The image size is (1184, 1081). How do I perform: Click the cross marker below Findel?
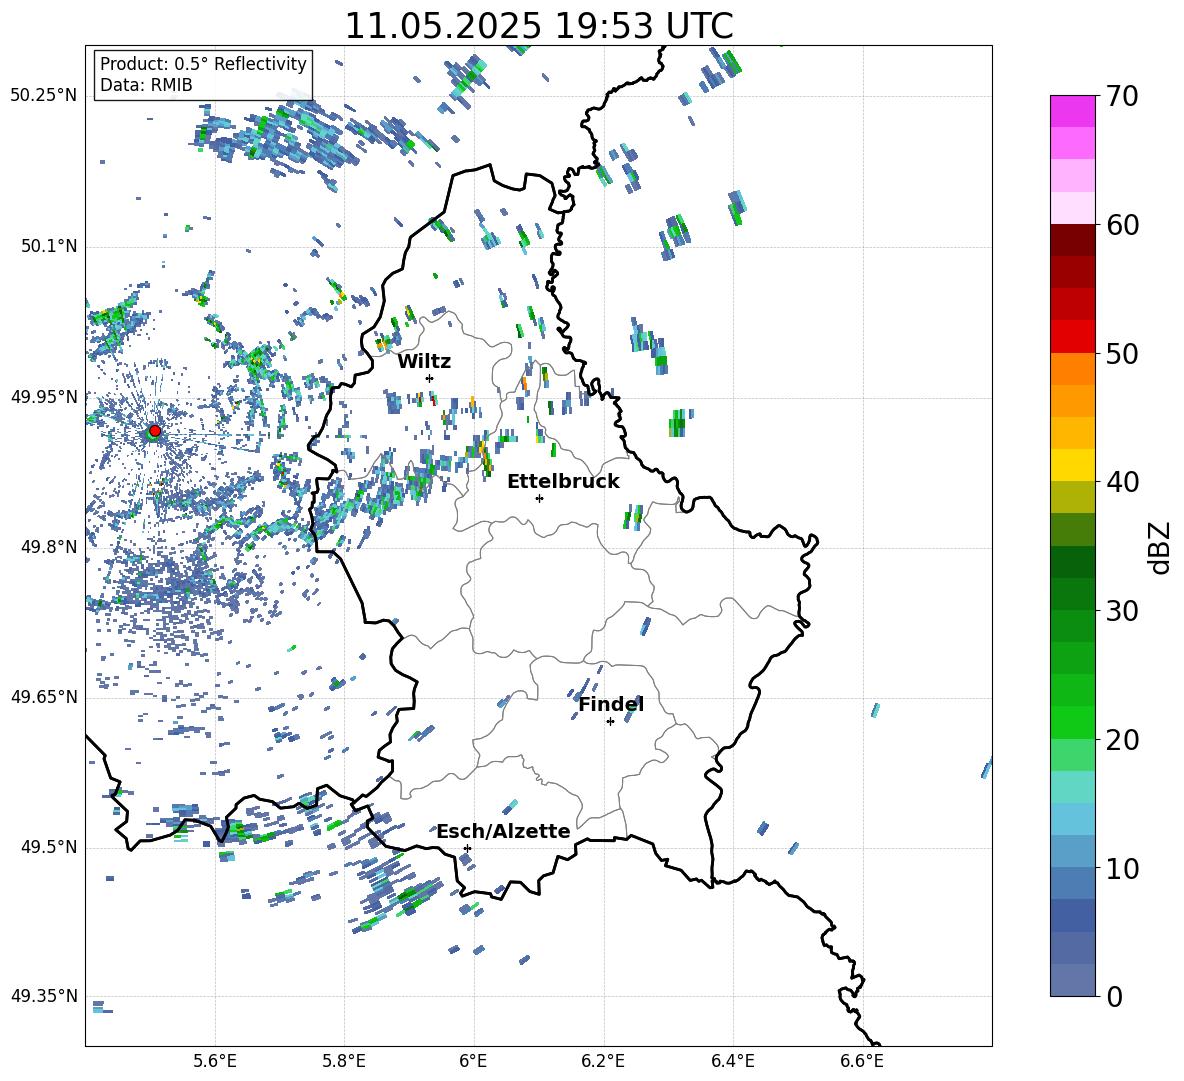[x=610, y=722]
